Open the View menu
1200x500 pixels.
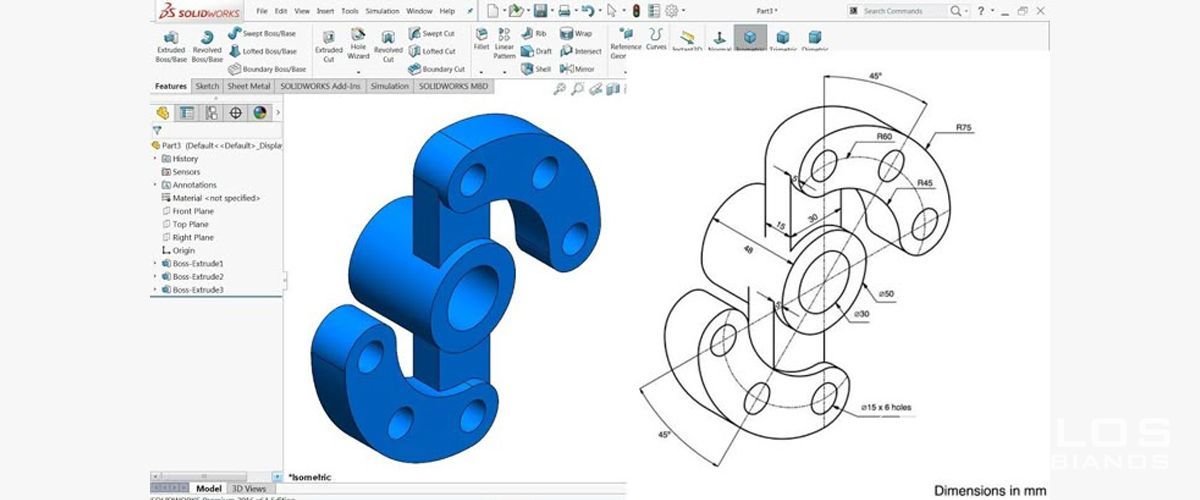tap(302, 11)
